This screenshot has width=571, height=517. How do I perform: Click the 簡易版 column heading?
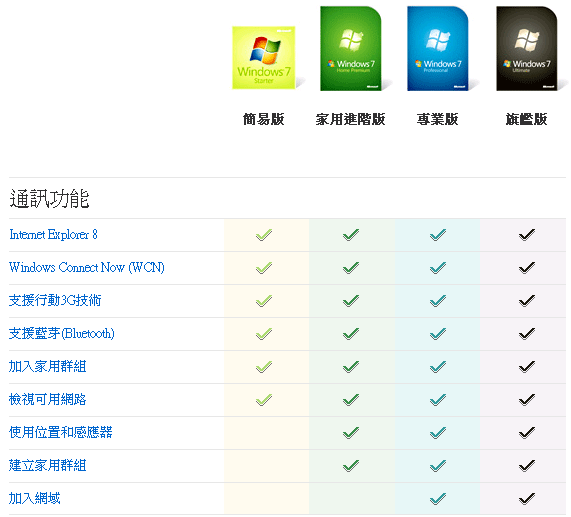tap(264, 119)
